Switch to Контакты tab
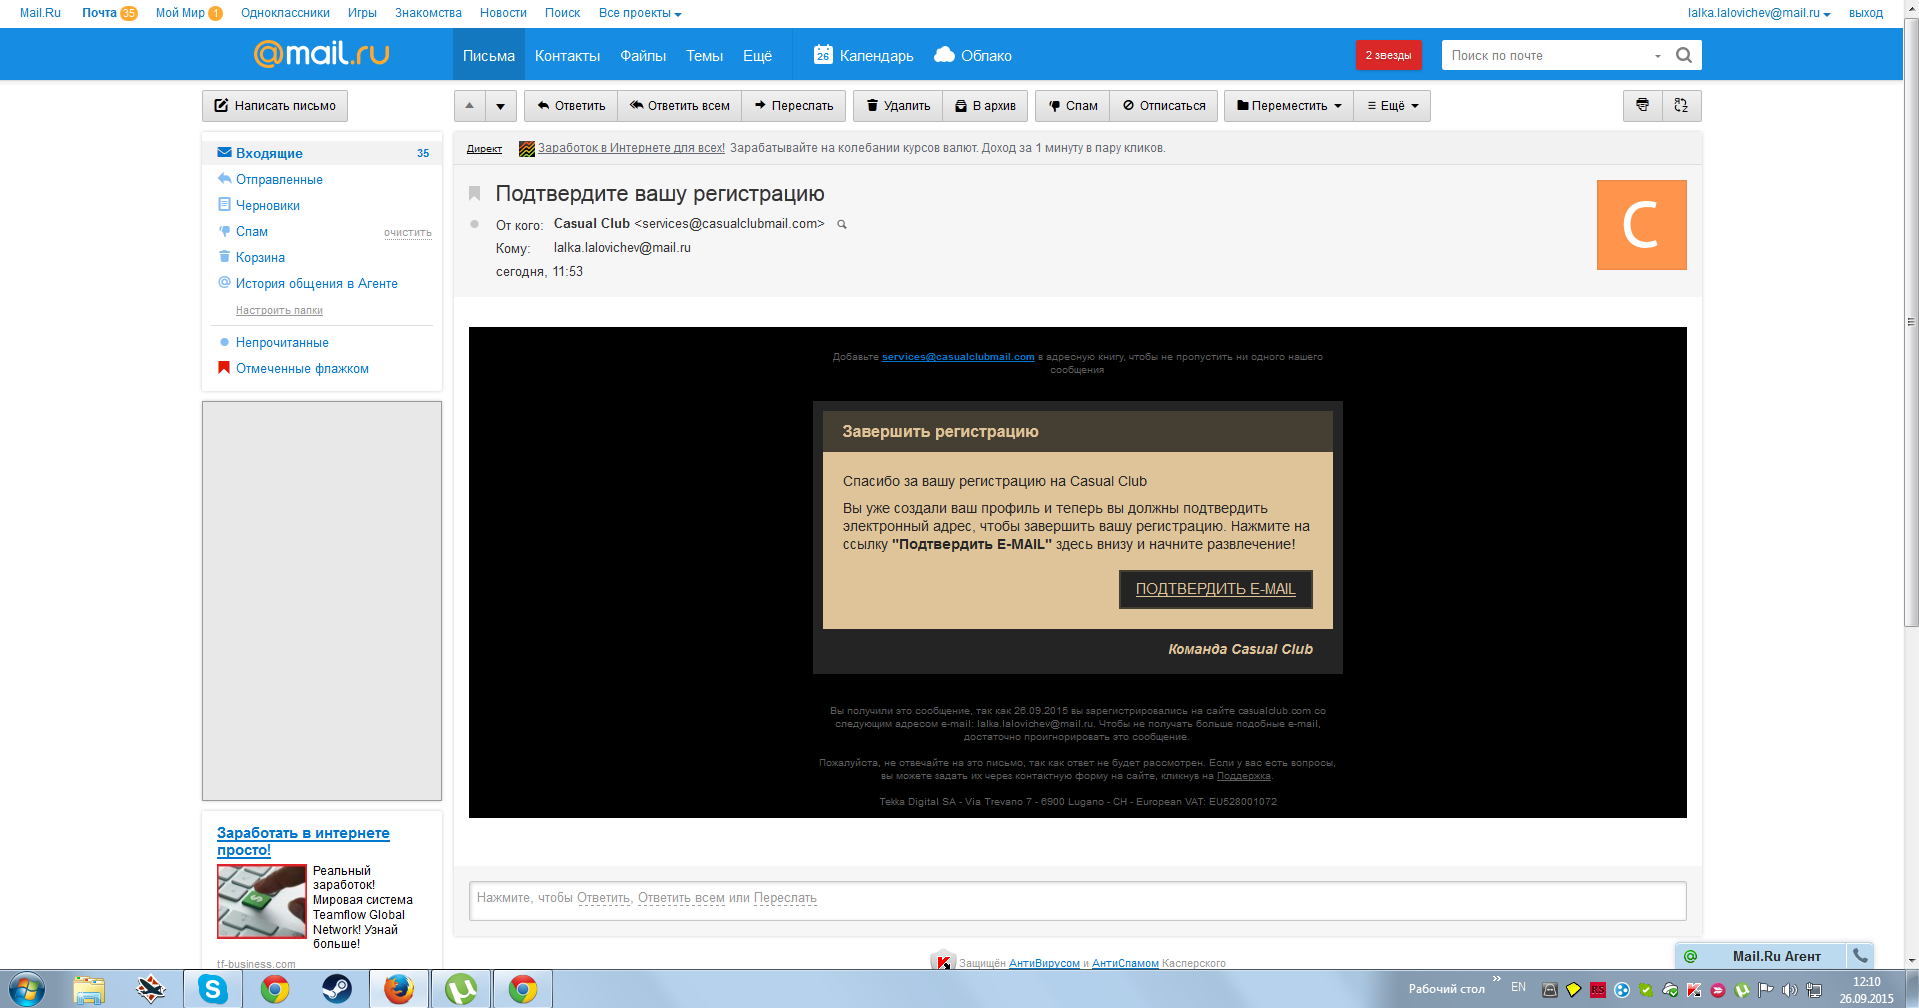Screen dimensions: 1919x1008 (x=567, y=56)
